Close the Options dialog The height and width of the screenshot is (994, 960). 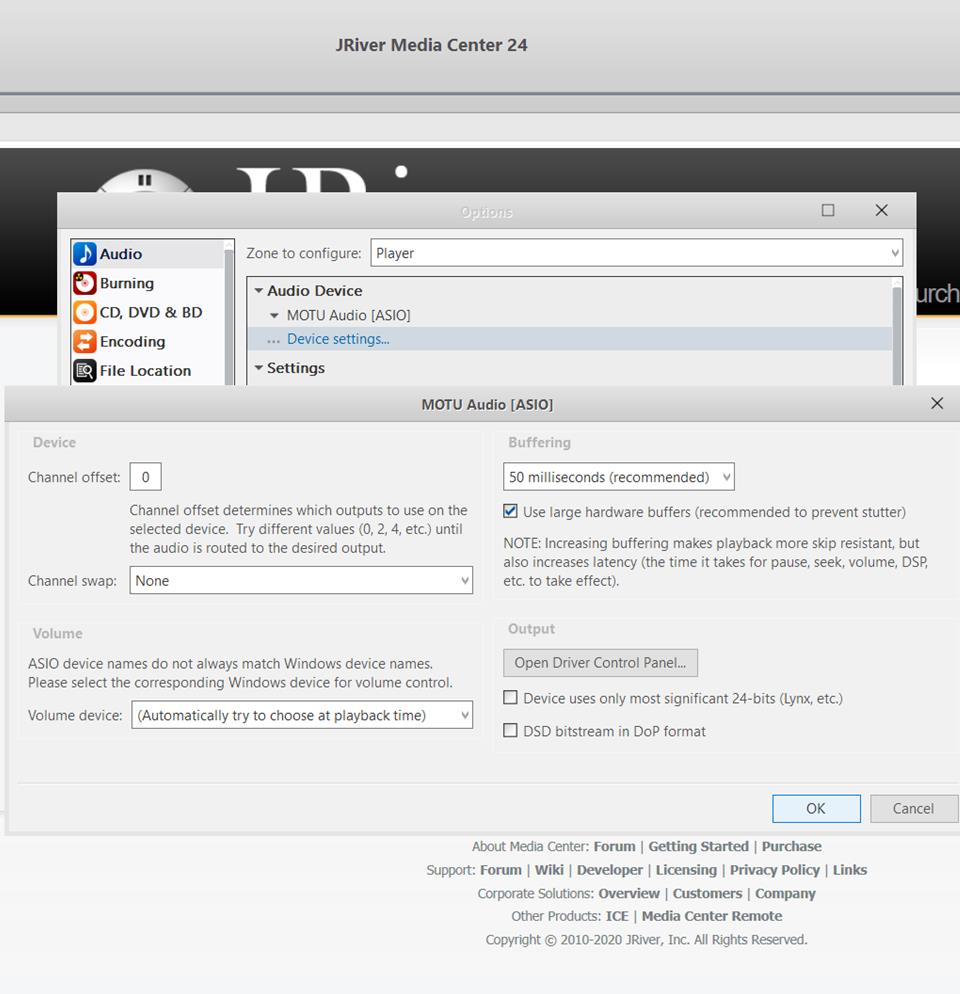881,210
